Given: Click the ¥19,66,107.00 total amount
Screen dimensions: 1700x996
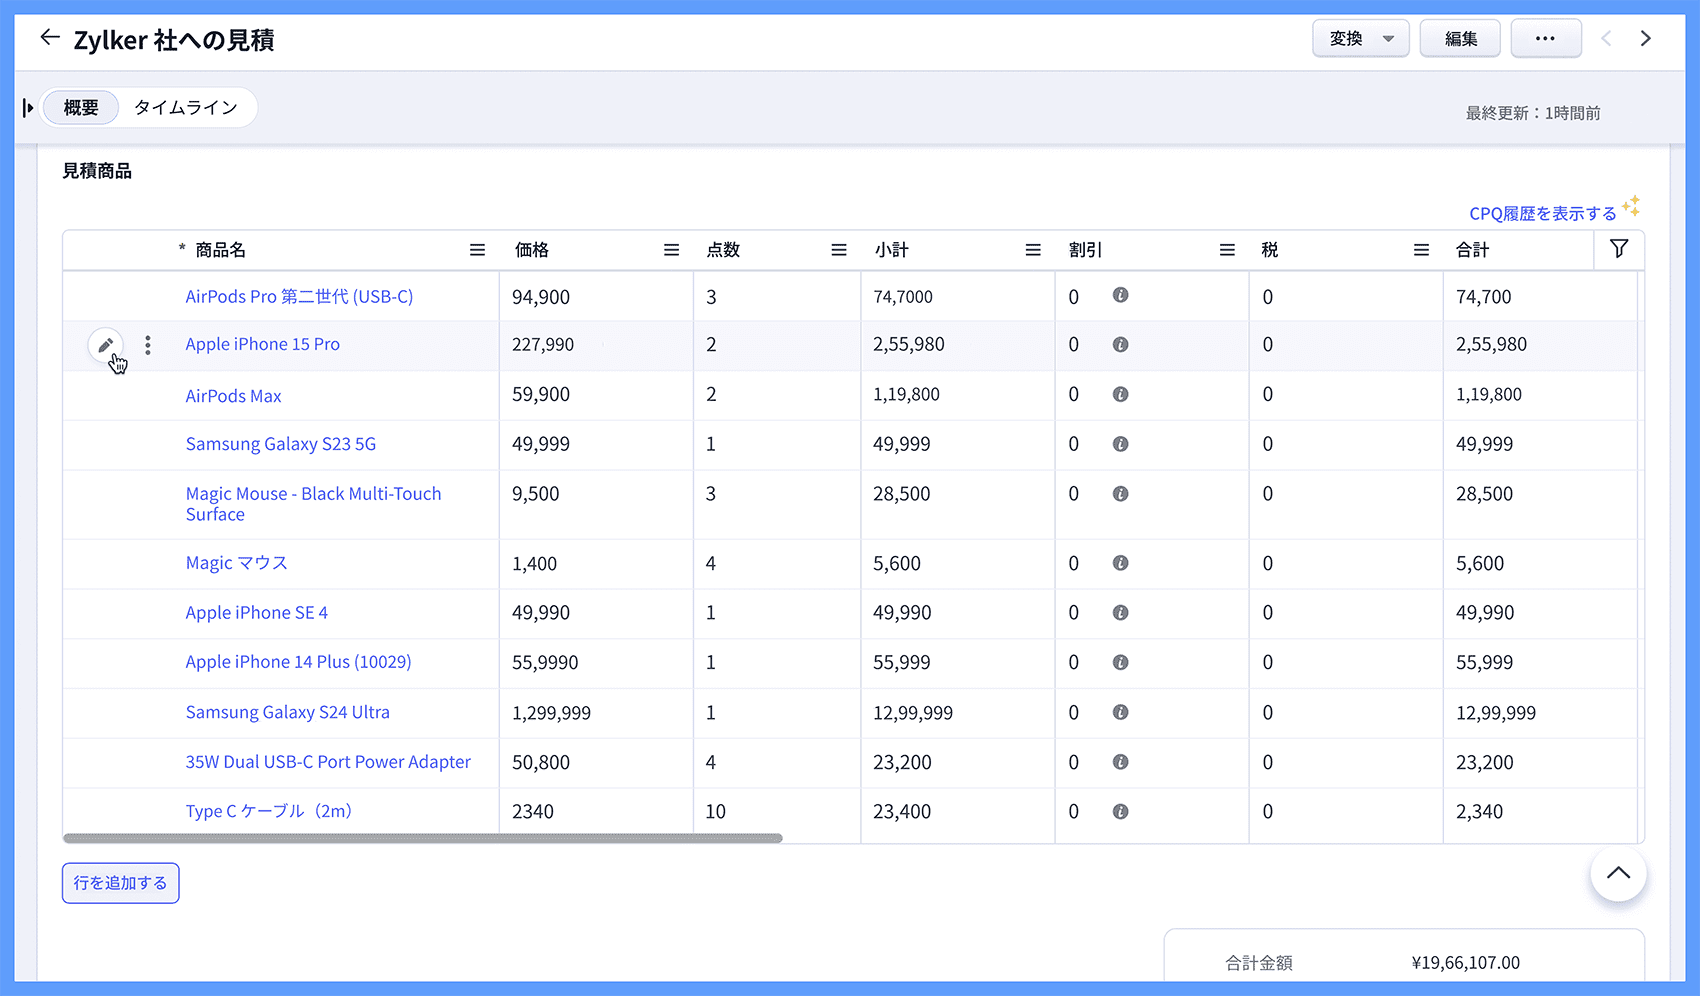Looking at the screenshot, I should pyautogui.click(x=1465, y=963).
